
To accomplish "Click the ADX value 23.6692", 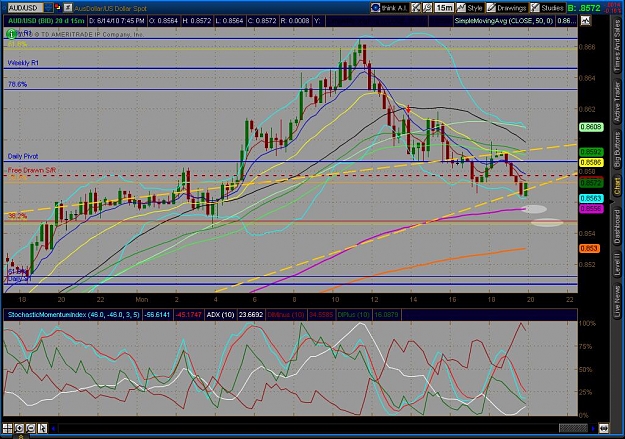I will 251,315.
